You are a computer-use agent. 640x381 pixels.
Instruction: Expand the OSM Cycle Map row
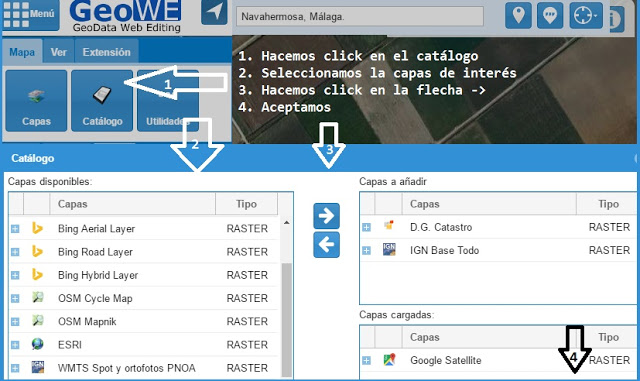click(15, 299)
